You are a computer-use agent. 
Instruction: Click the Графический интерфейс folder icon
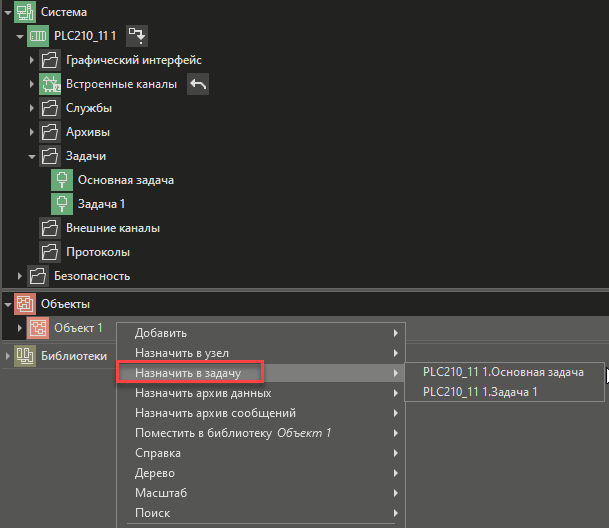50,60
